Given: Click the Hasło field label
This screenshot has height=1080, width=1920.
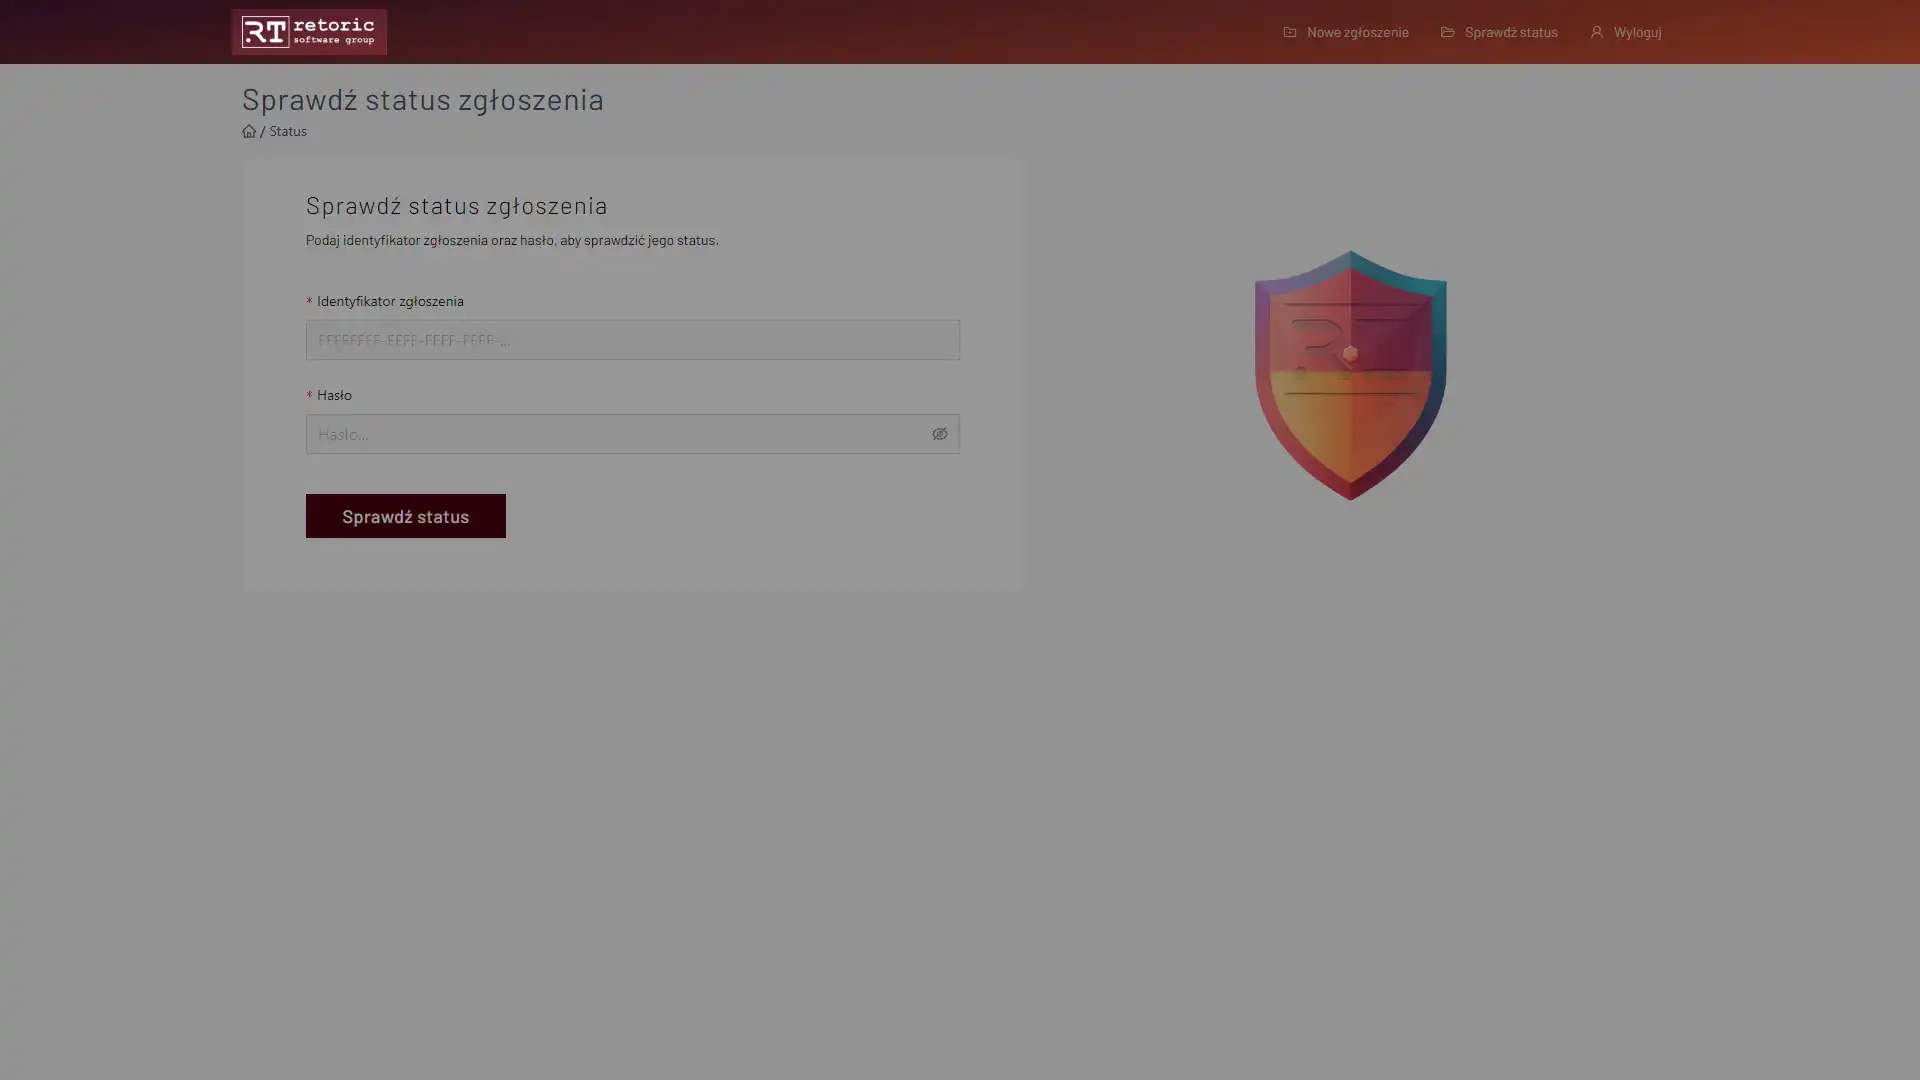Looking at the screenshot, I should pyautogui.click(x=334, y=395).
